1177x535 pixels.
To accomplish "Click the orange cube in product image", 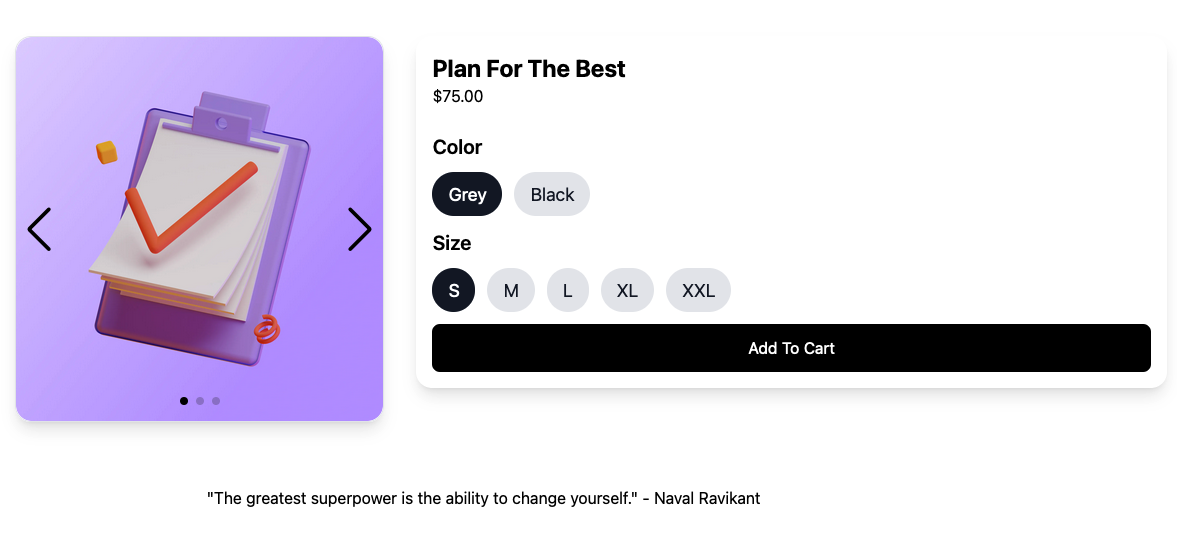I will [107, 152].
